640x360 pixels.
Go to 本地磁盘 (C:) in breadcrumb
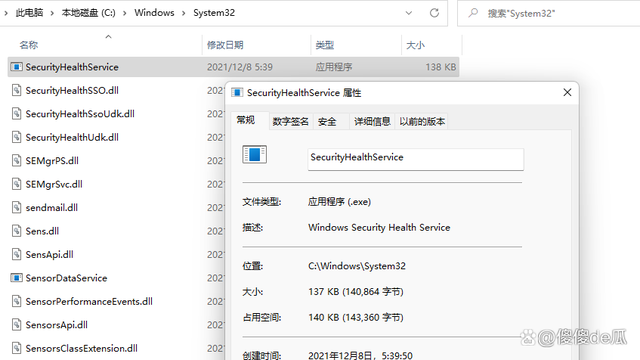(89, 13)
